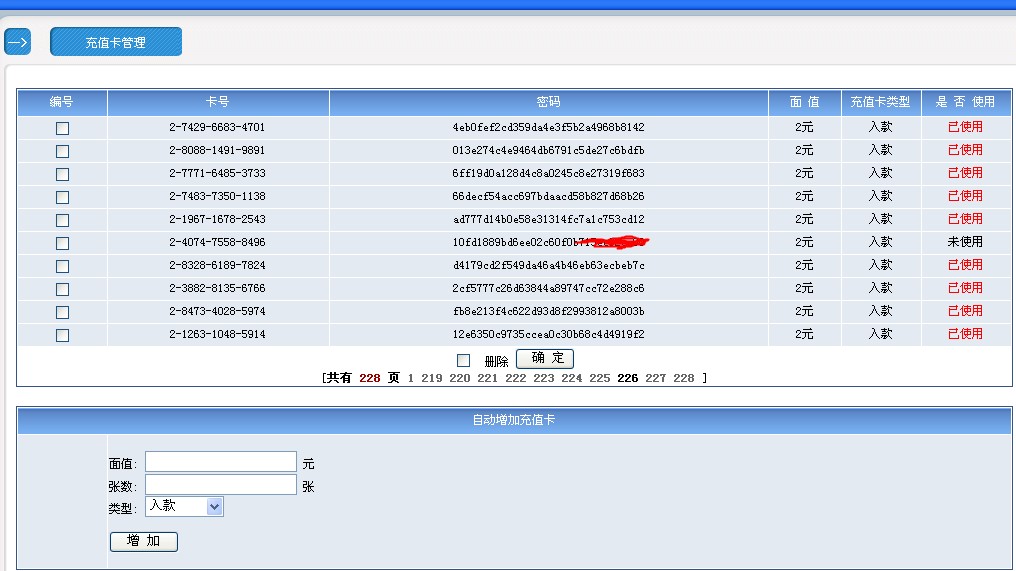Viewport: 1016px width, 571px height.
Task: Click the arrow icon beside 充值卡管理
Action: (17, 42)
